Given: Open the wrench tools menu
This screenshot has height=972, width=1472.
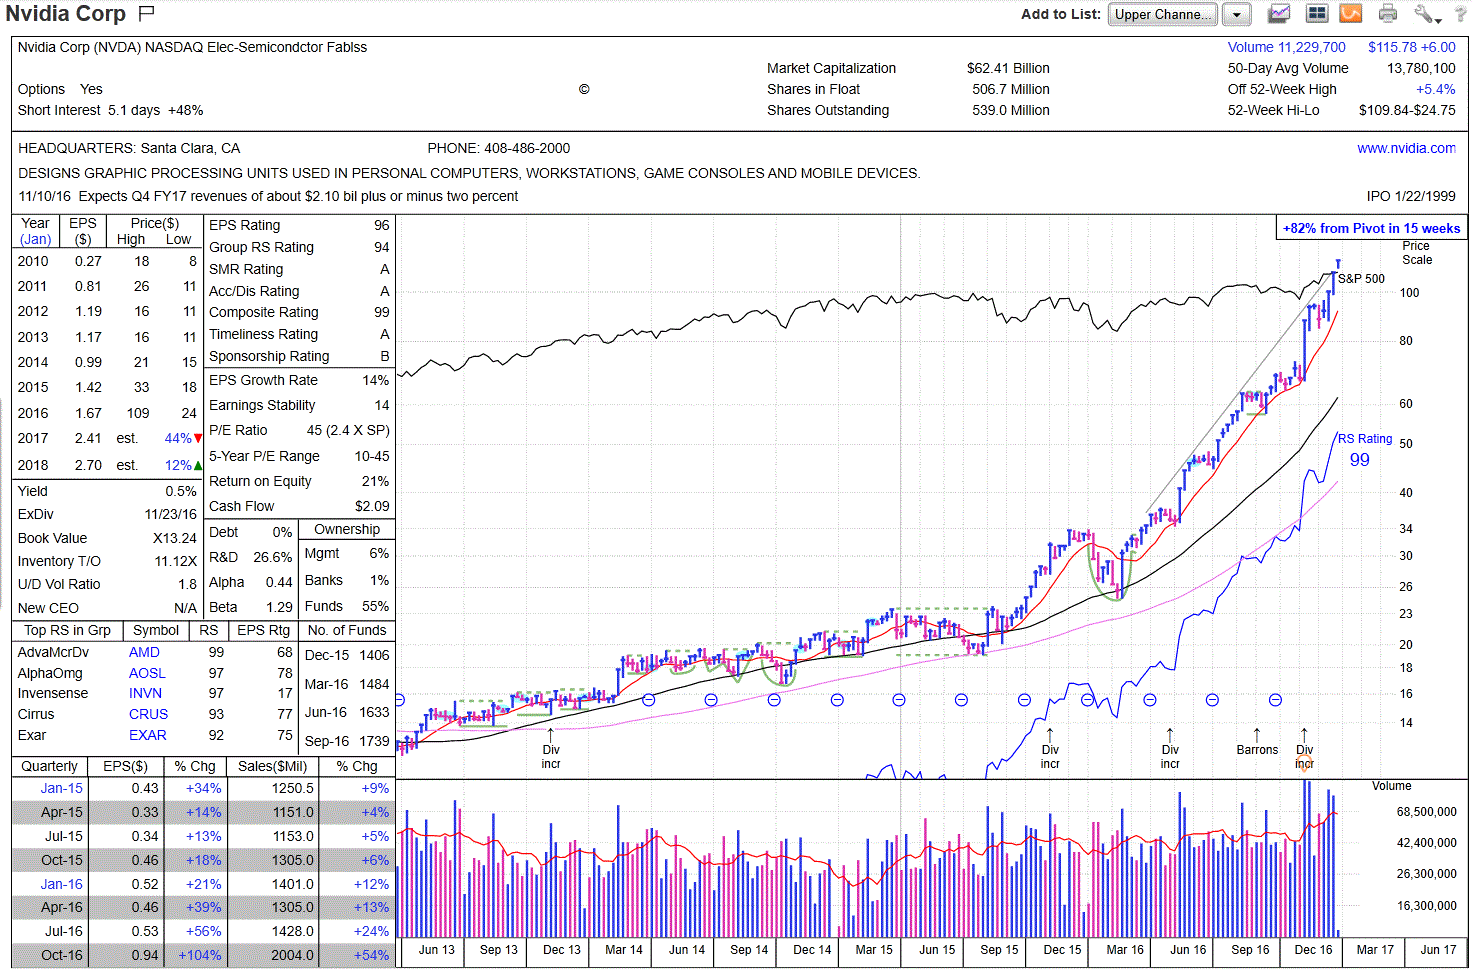Looking at the screenshot, I should point(1427,14).
